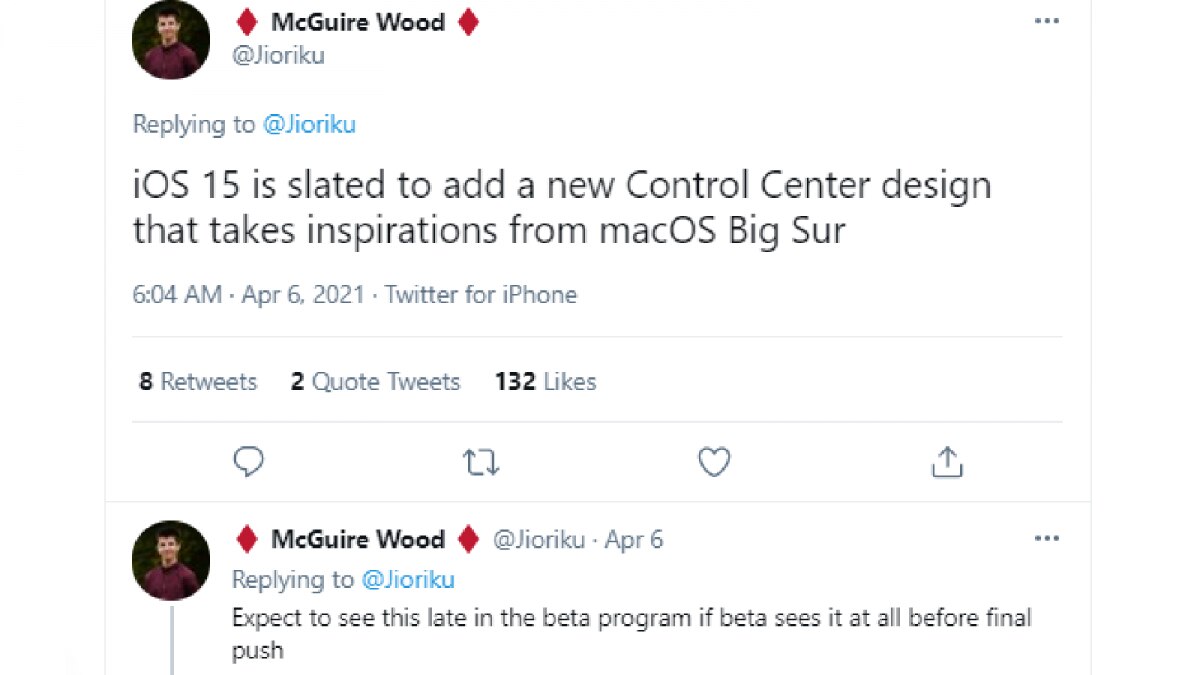Click main tweet profile avatar
The width and height of the screenshot is (1200, 675).
[x=171, y=40]
